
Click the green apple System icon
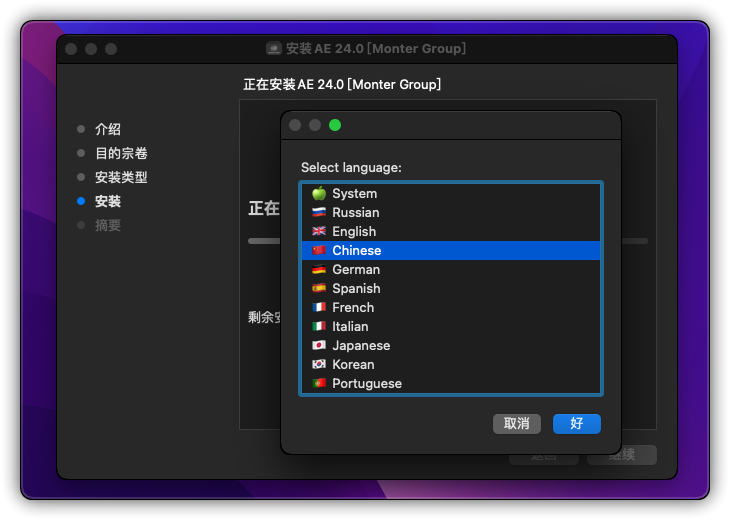[x=319, y=193]
